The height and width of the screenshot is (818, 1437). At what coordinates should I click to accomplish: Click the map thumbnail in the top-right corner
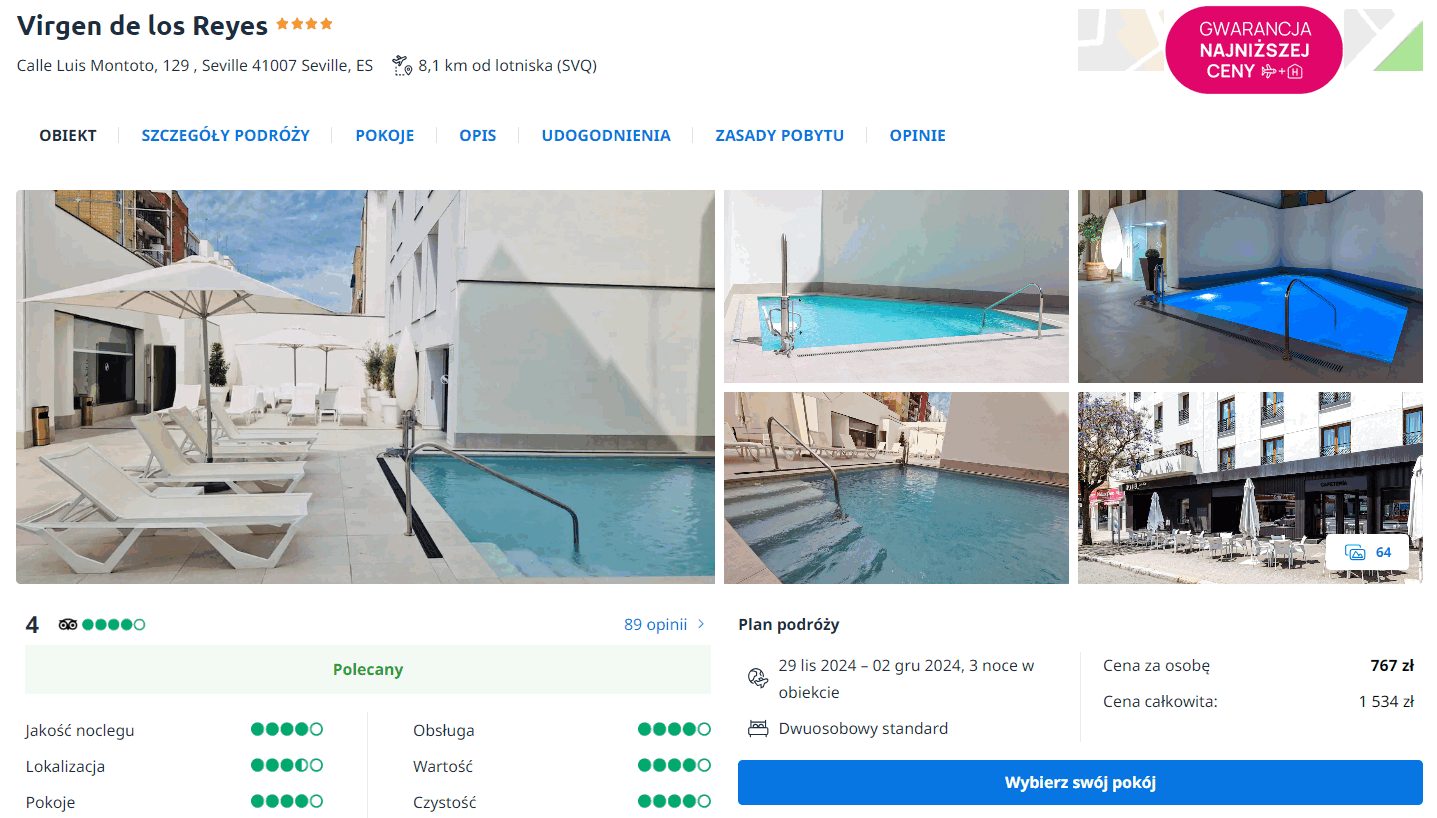click(x=1118, y=40)
